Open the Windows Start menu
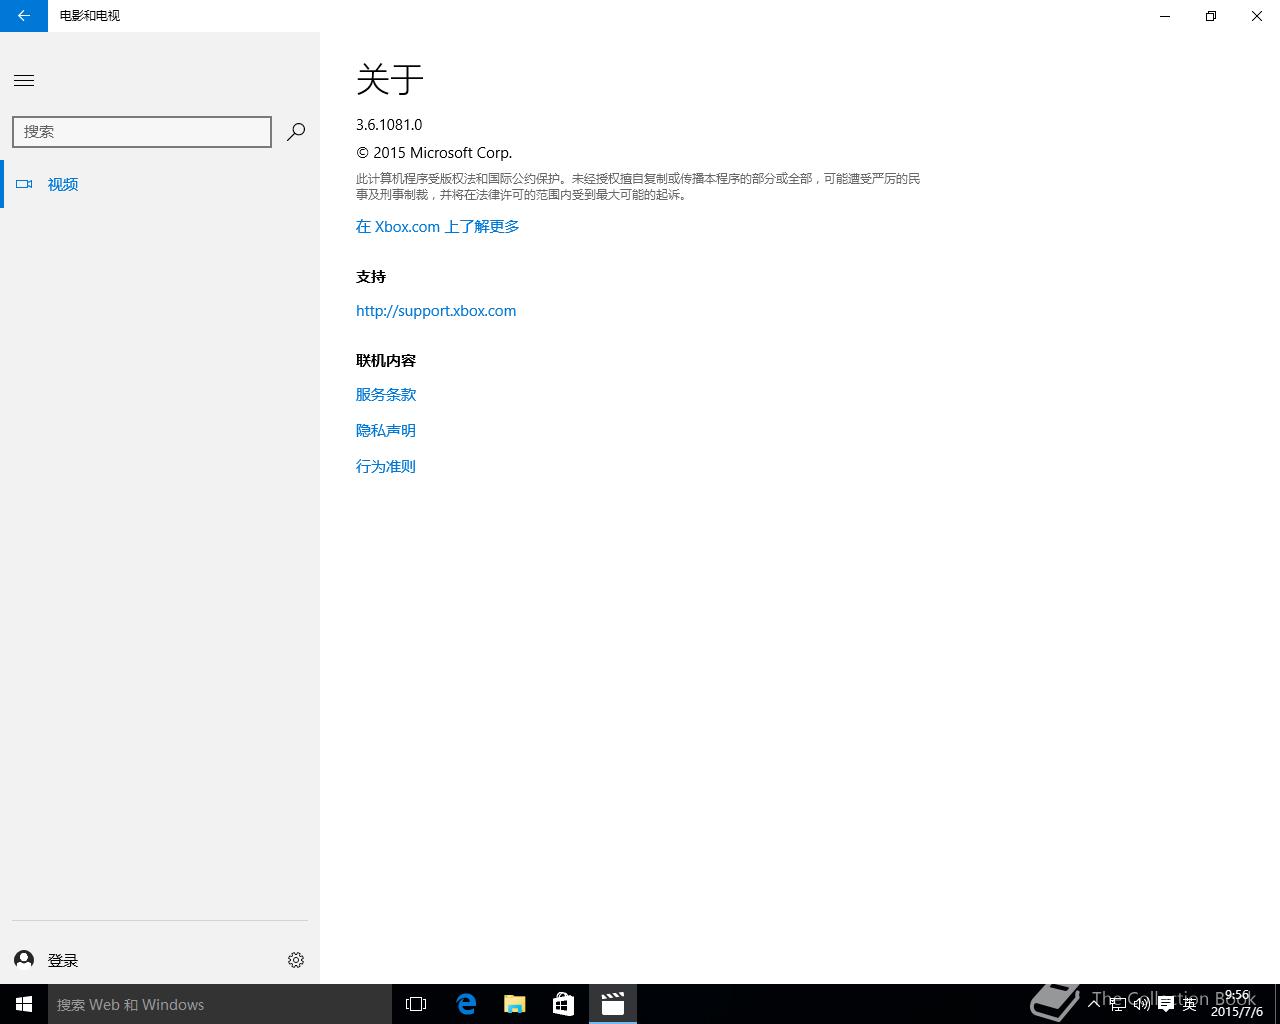Image resolution: width=1280 pixels, height=1024 pixels. [24, 1004]
